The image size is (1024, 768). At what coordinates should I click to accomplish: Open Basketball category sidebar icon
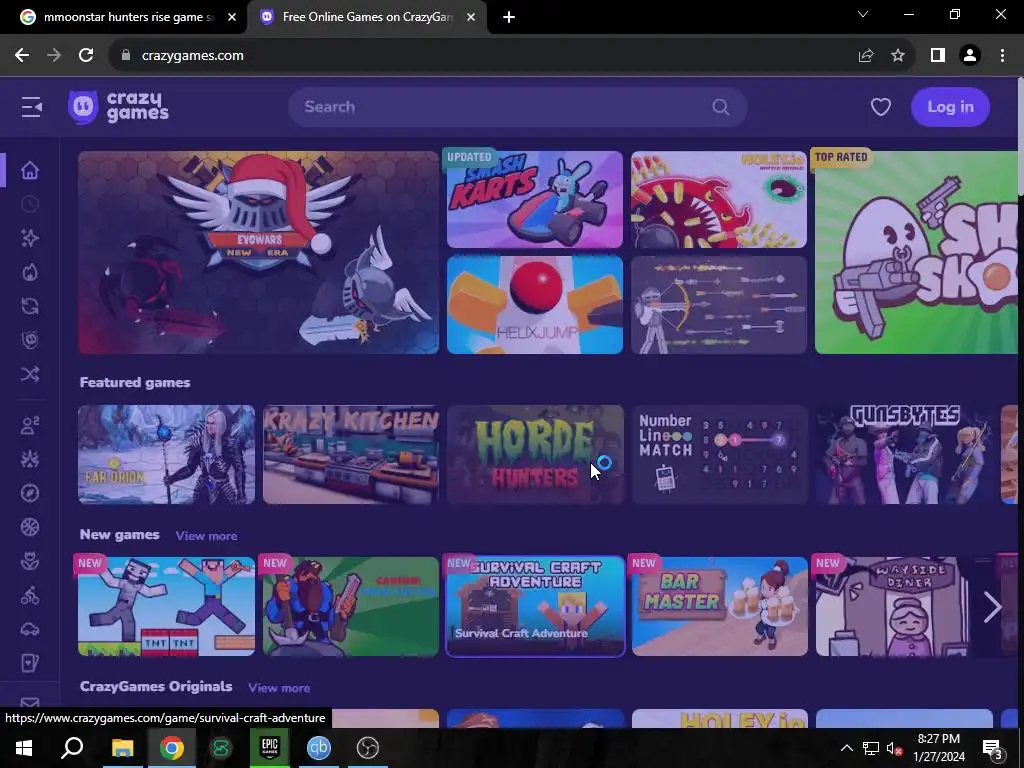coord(30,527)
